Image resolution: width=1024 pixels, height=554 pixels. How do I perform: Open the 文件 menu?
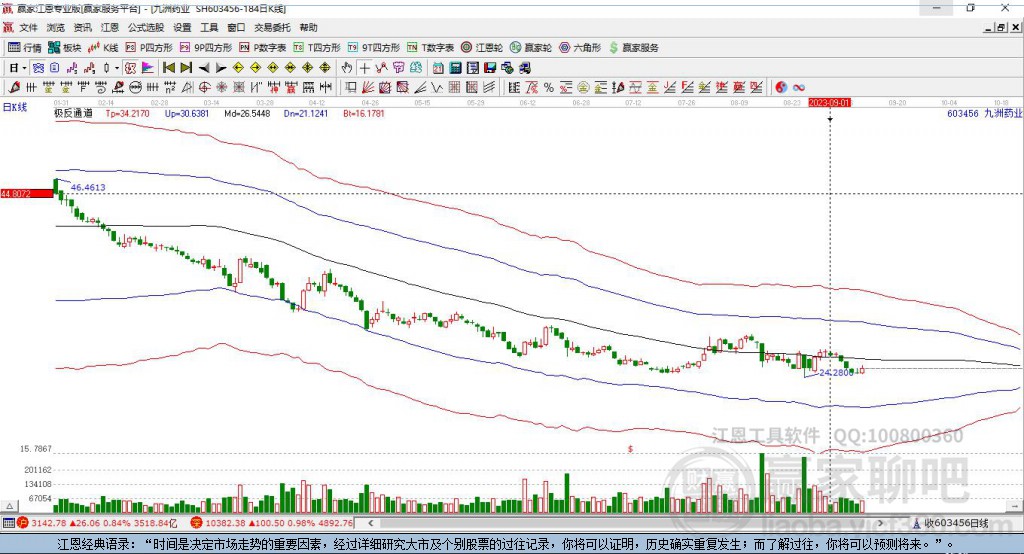(x=28, y=27)
